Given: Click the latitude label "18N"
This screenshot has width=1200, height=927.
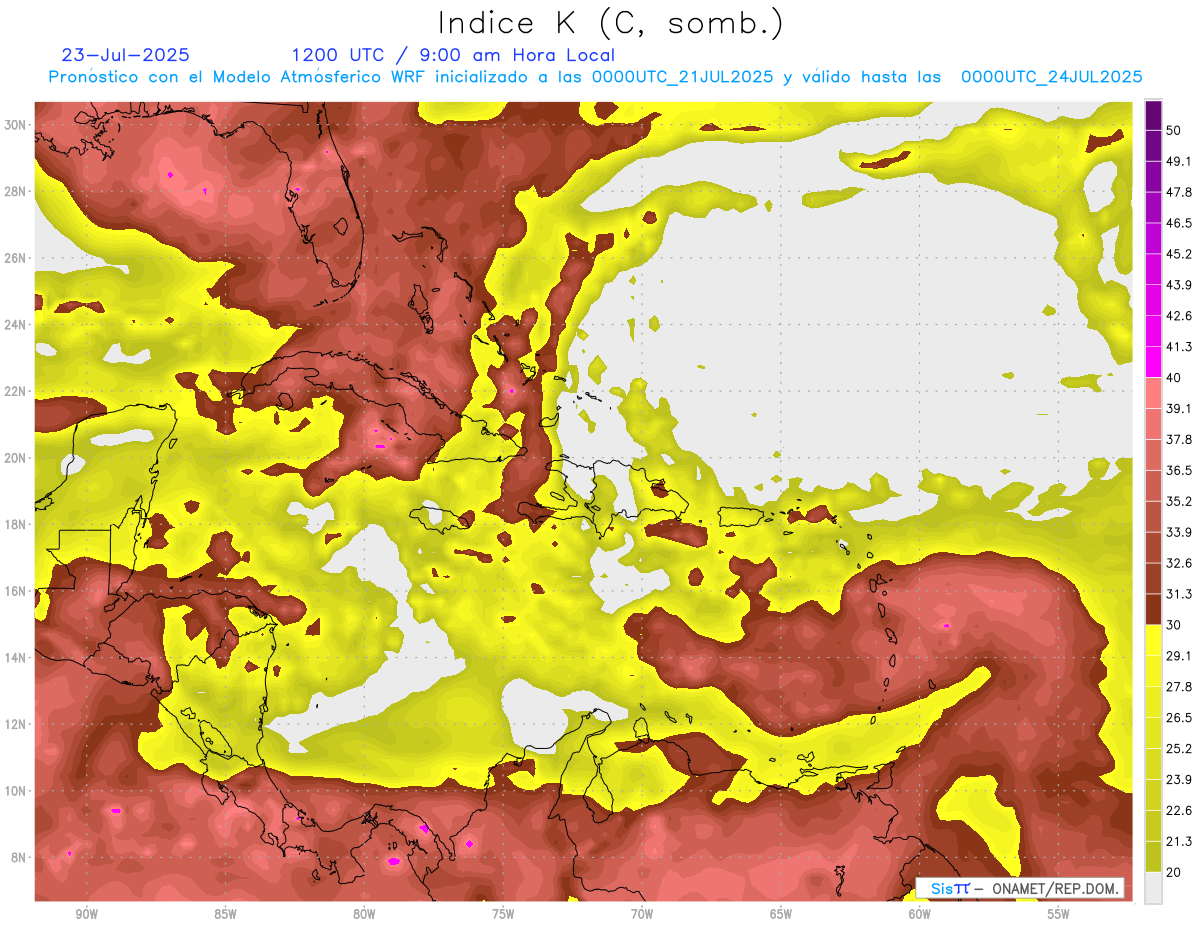Looking at the screenshot, I should [15, 525].
